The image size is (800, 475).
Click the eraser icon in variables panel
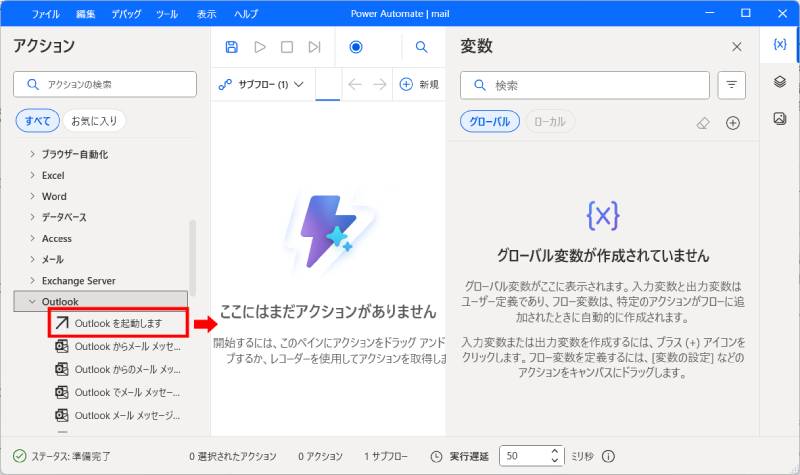coord(703,123)
